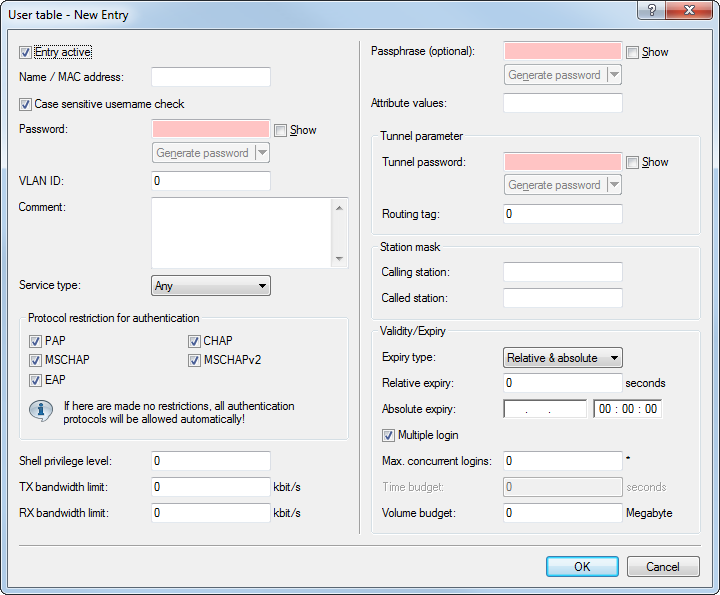Expand the Expiry type dropdown
Viewport: 720px width, 595px height.
point(562,358)
